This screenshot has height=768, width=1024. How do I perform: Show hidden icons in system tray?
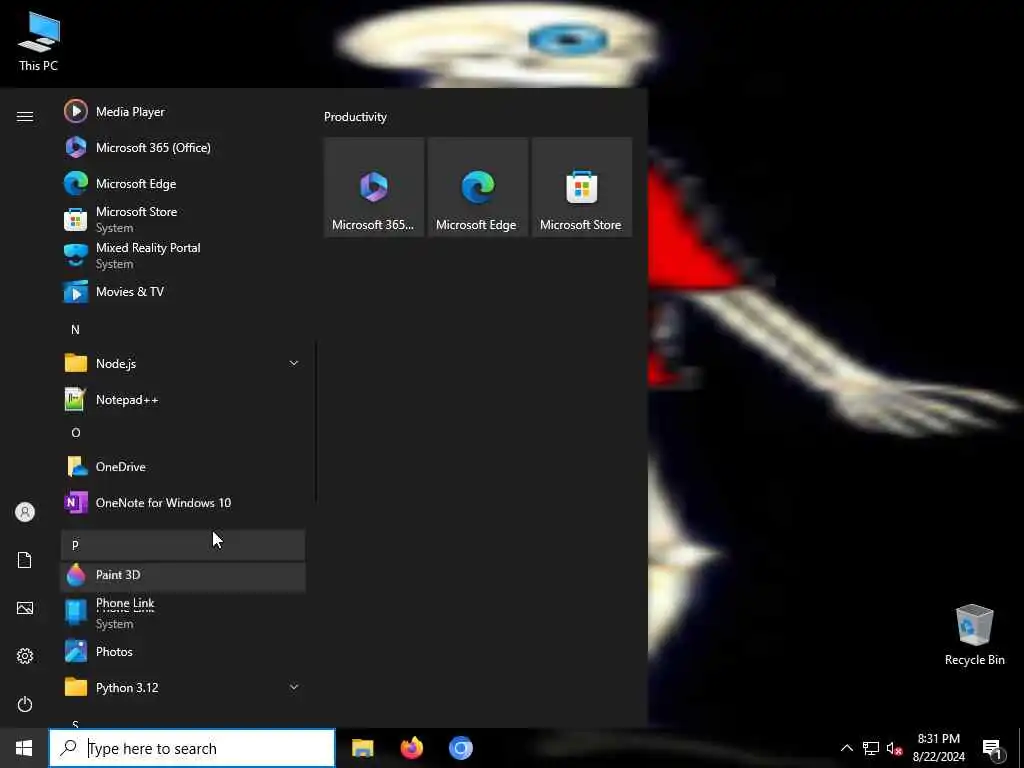coord(846,748)
